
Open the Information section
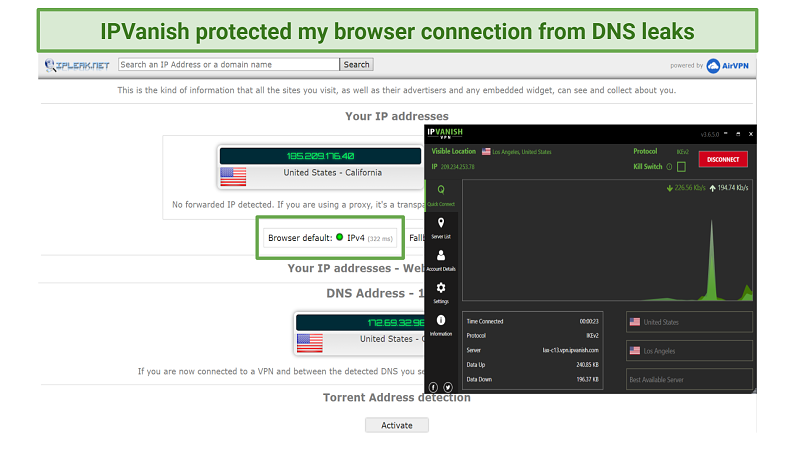click(x=441, y=325)
